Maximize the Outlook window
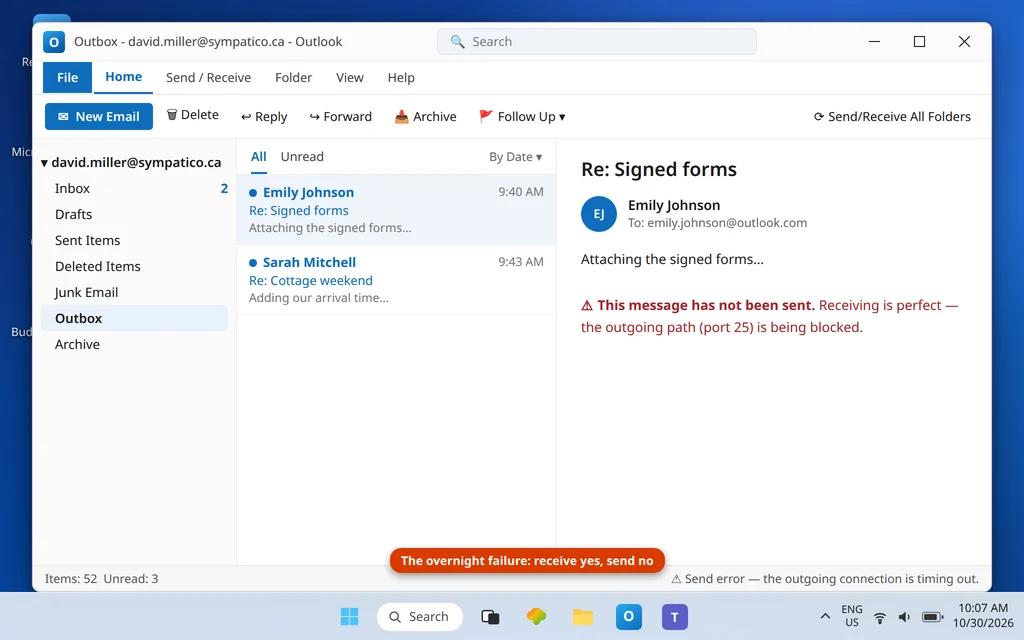Screen dimensions: 1024x640 pos(920,42)
